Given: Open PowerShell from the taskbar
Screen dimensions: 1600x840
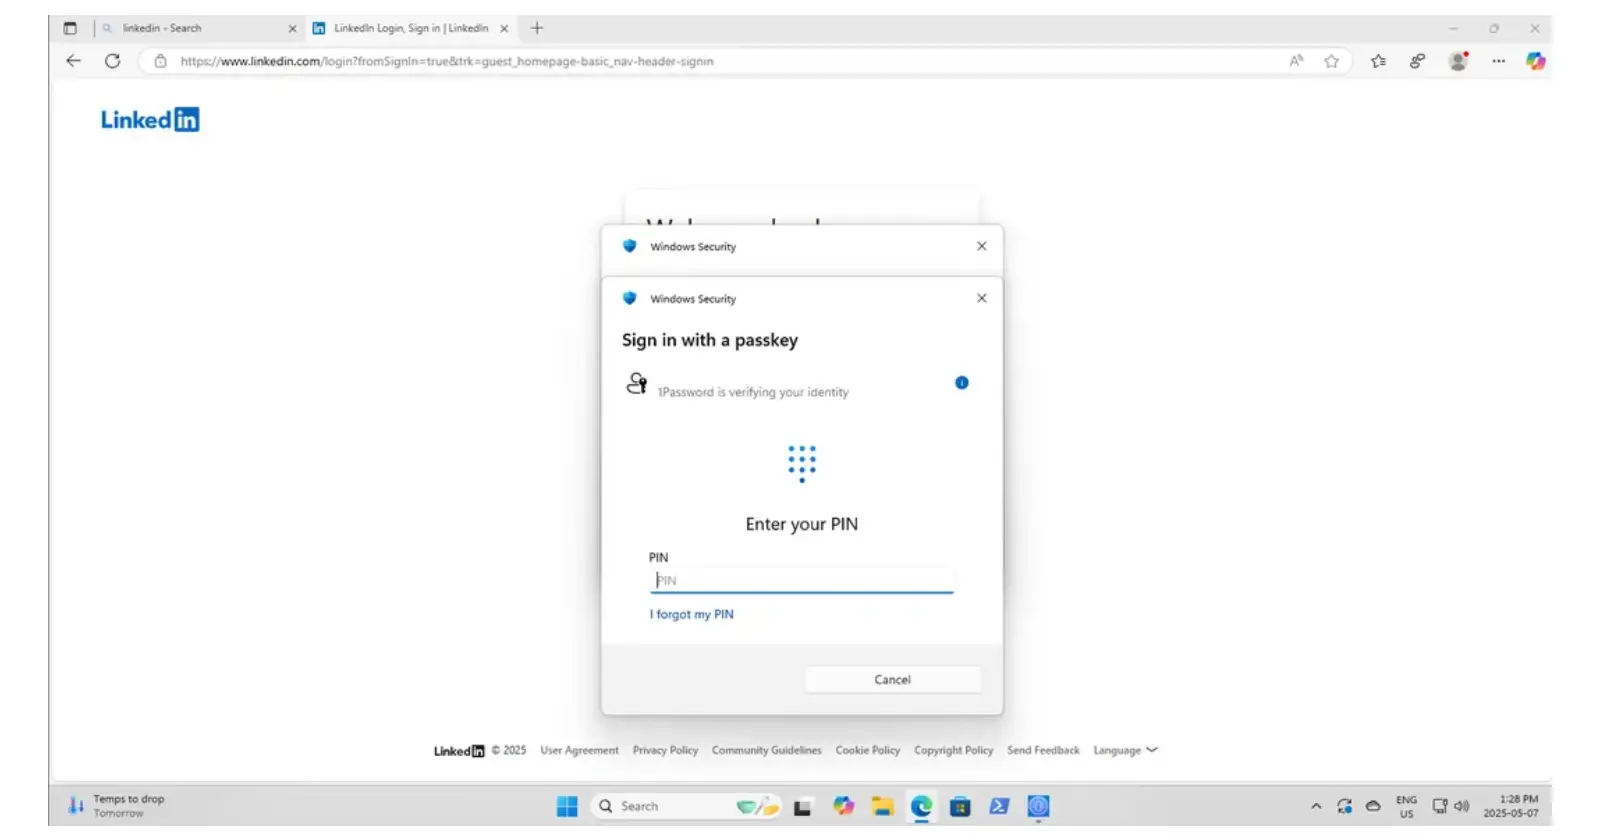Looking at the screenshot, I should [999, 806].
